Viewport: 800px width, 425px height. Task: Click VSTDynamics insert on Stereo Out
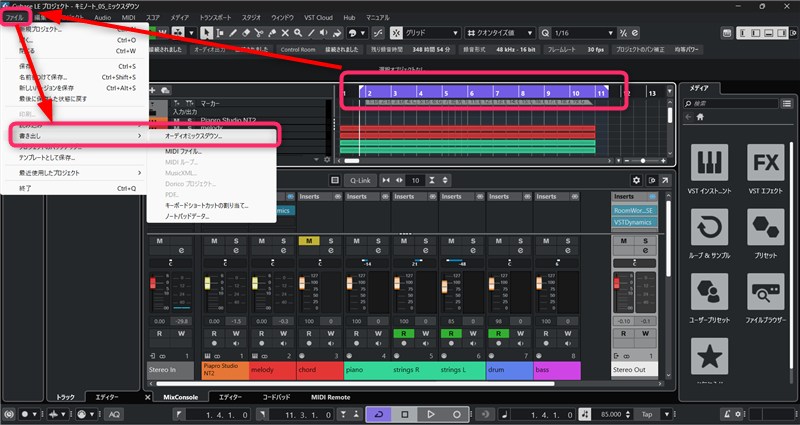(x=633, y=222)
